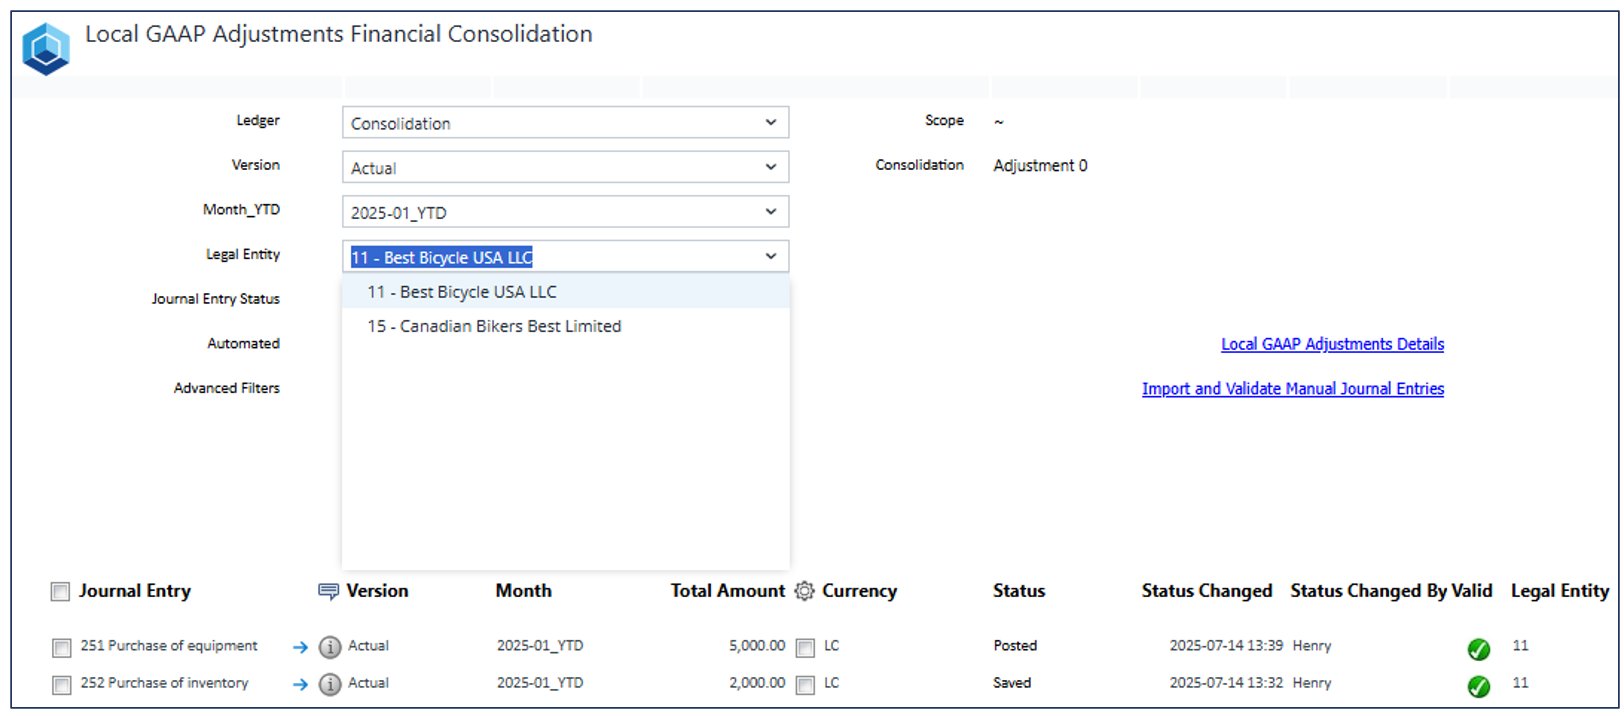This screenshot has height=716, width=1624.
Task: Open the Month_YTD 2025-01_YTD dropdown
Action: [565, 212]
